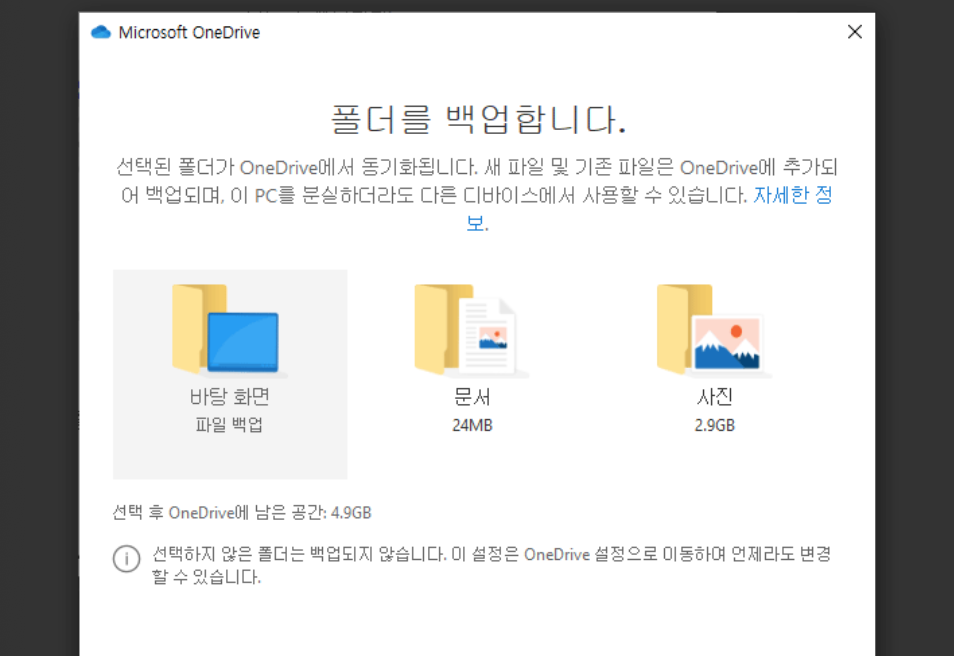Image resolution: width=954 pixels, height=656 pixels.
Task: Click the 사진 folder label
Action: pyautogui.click(x=715, y=397)
